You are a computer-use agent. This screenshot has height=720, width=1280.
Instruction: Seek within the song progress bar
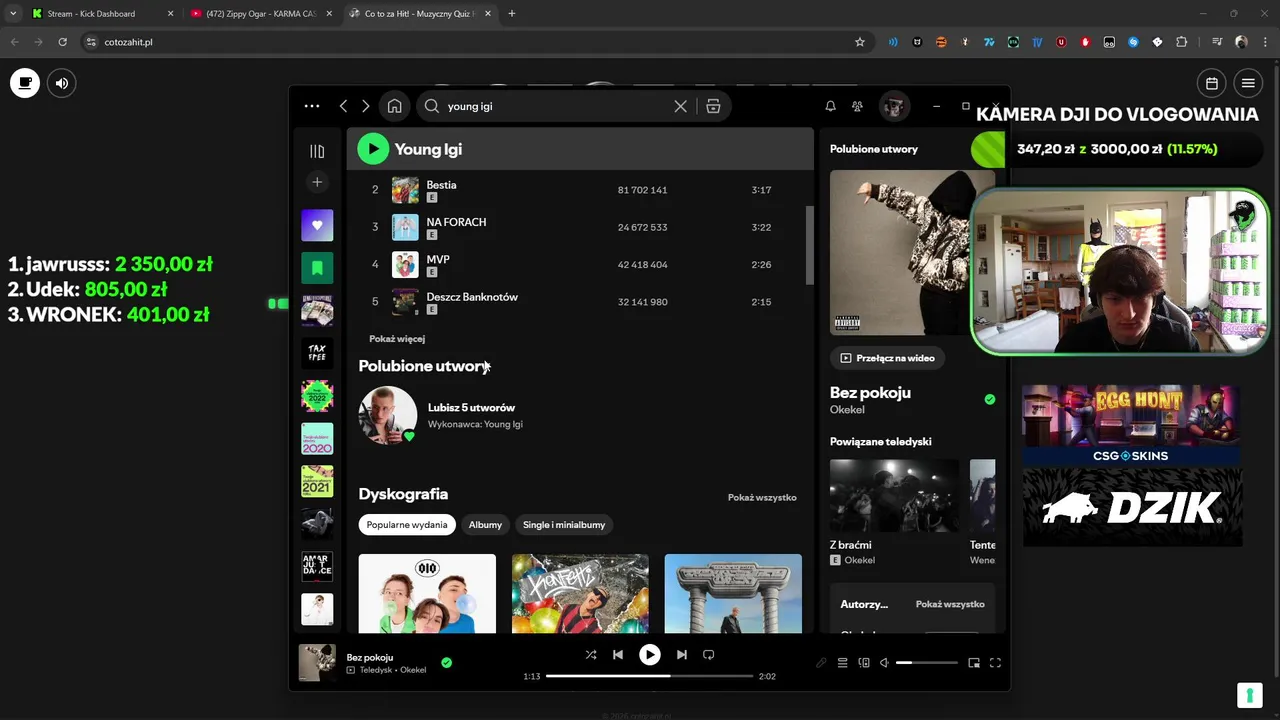(649, 676)
